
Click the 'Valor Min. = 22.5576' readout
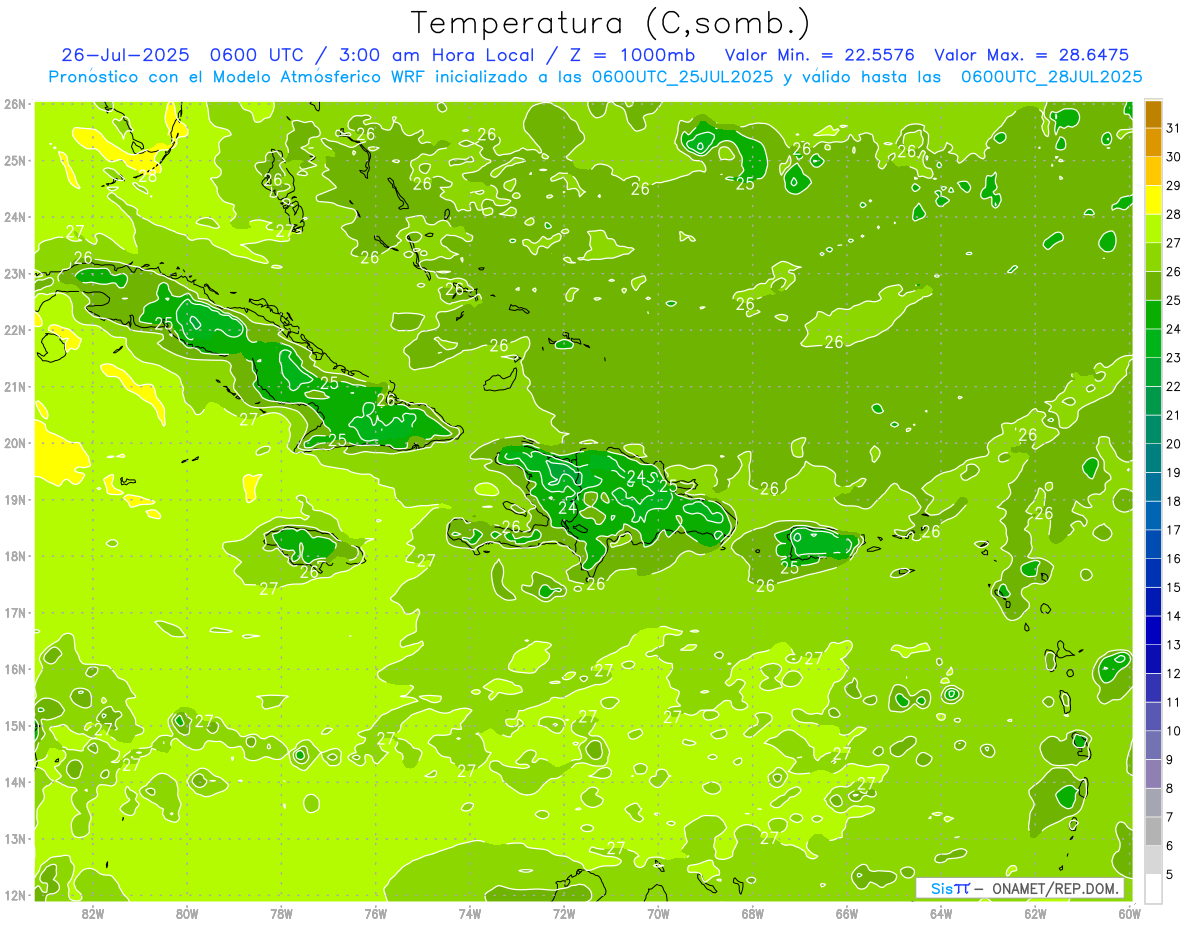(820, 54)
